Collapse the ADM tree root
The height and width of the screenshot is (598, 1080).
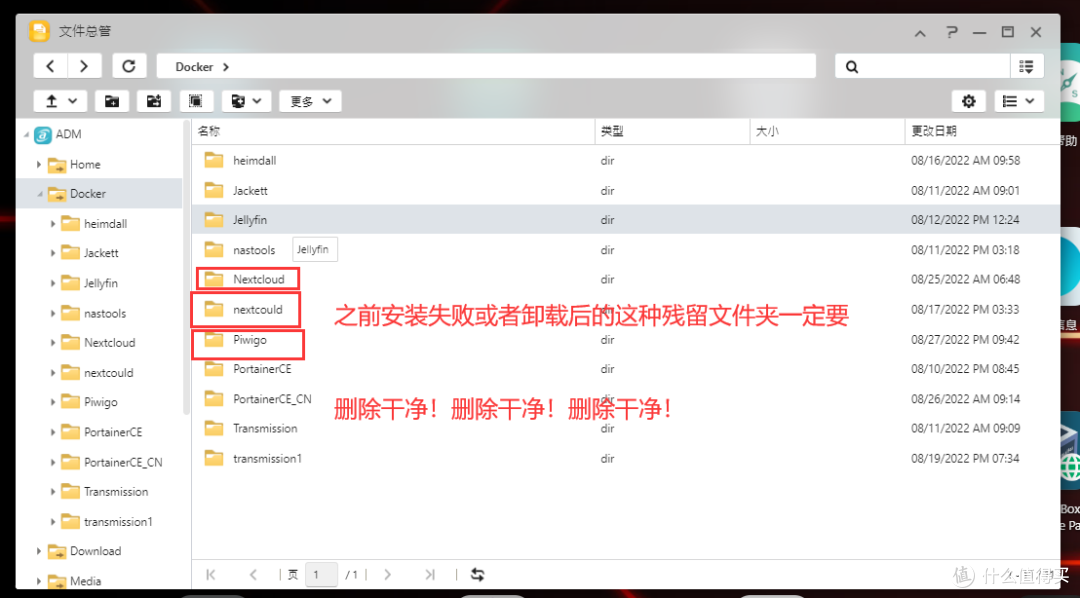click(x=26, y=134)
